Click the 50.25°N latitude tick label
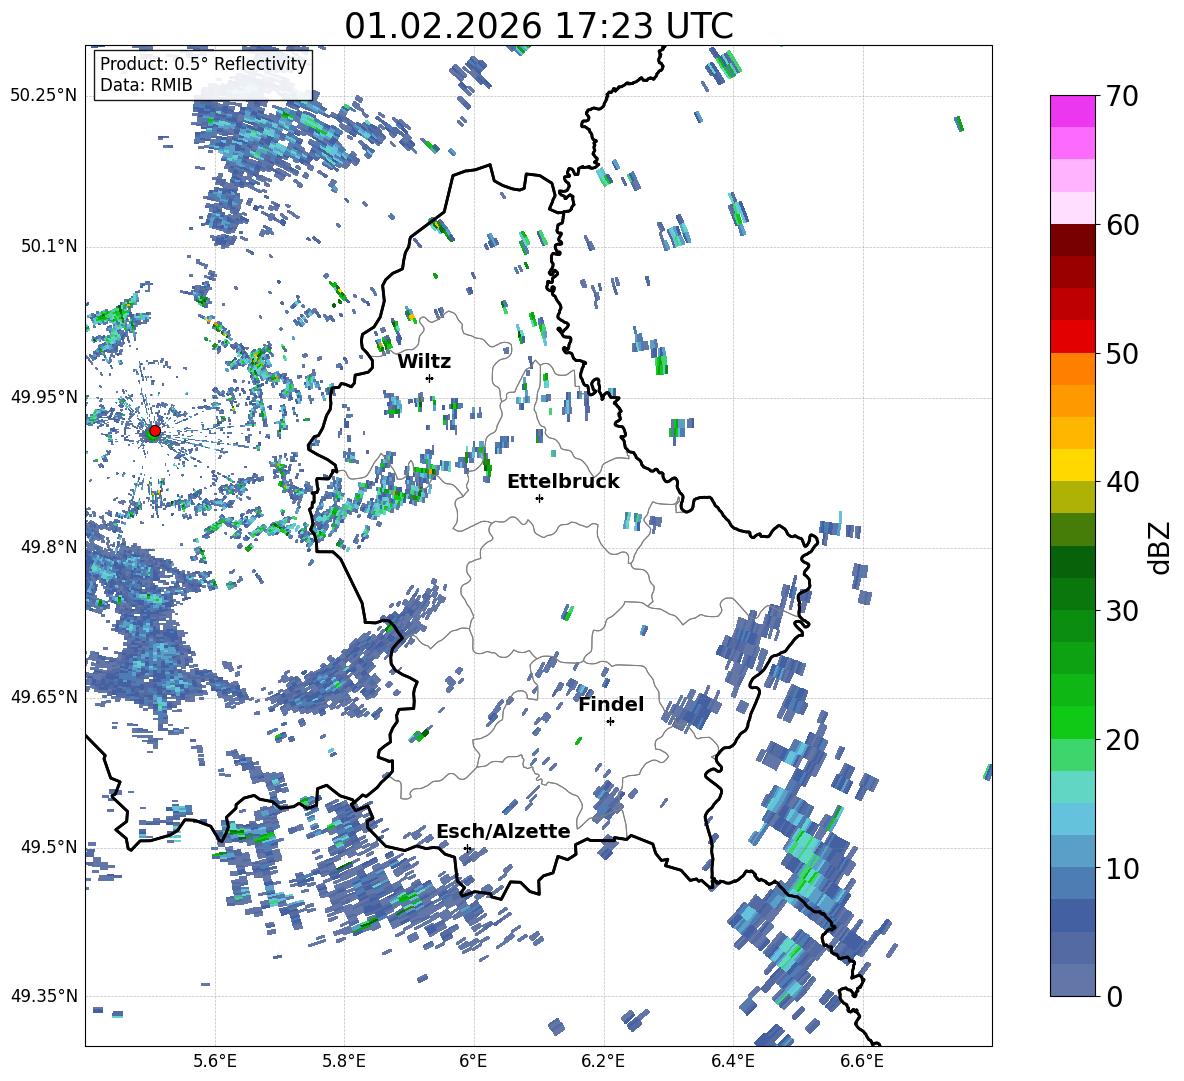 44,96
